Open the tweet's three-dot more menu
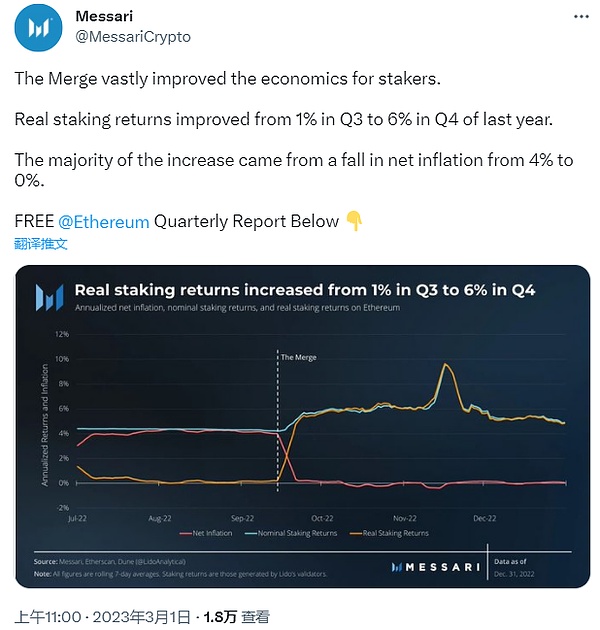 pyautogui.click(x=581, y=16)
